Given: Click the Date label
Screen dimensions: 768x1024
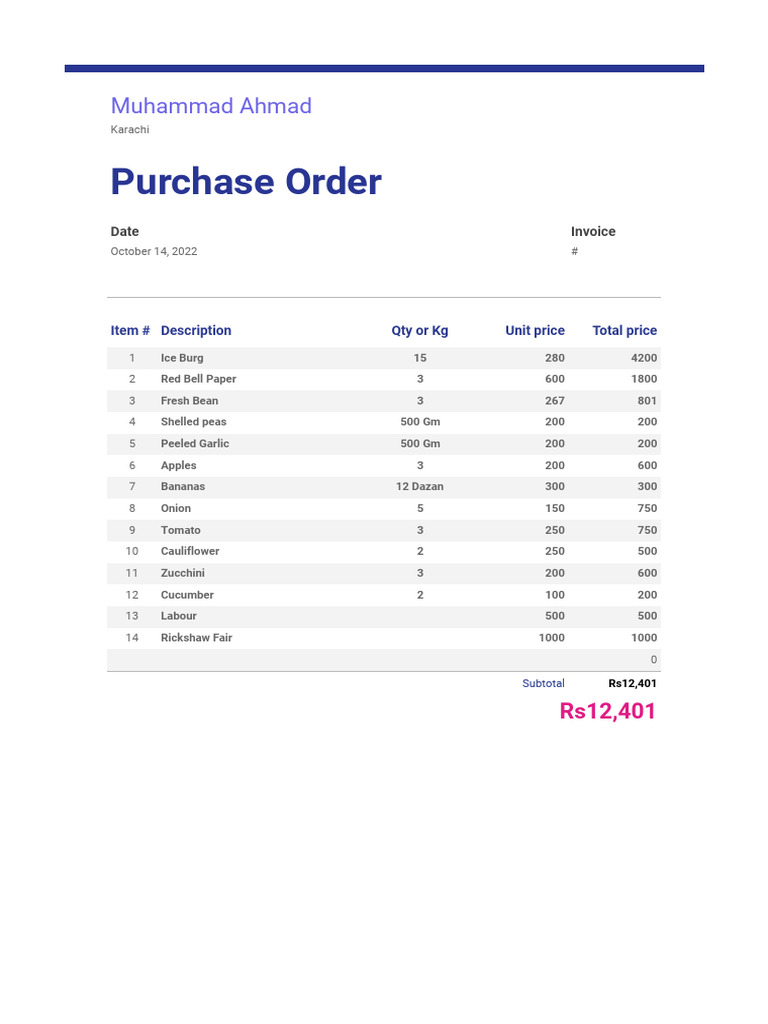Looking at the screenshot, I should (x=125, y=231).
